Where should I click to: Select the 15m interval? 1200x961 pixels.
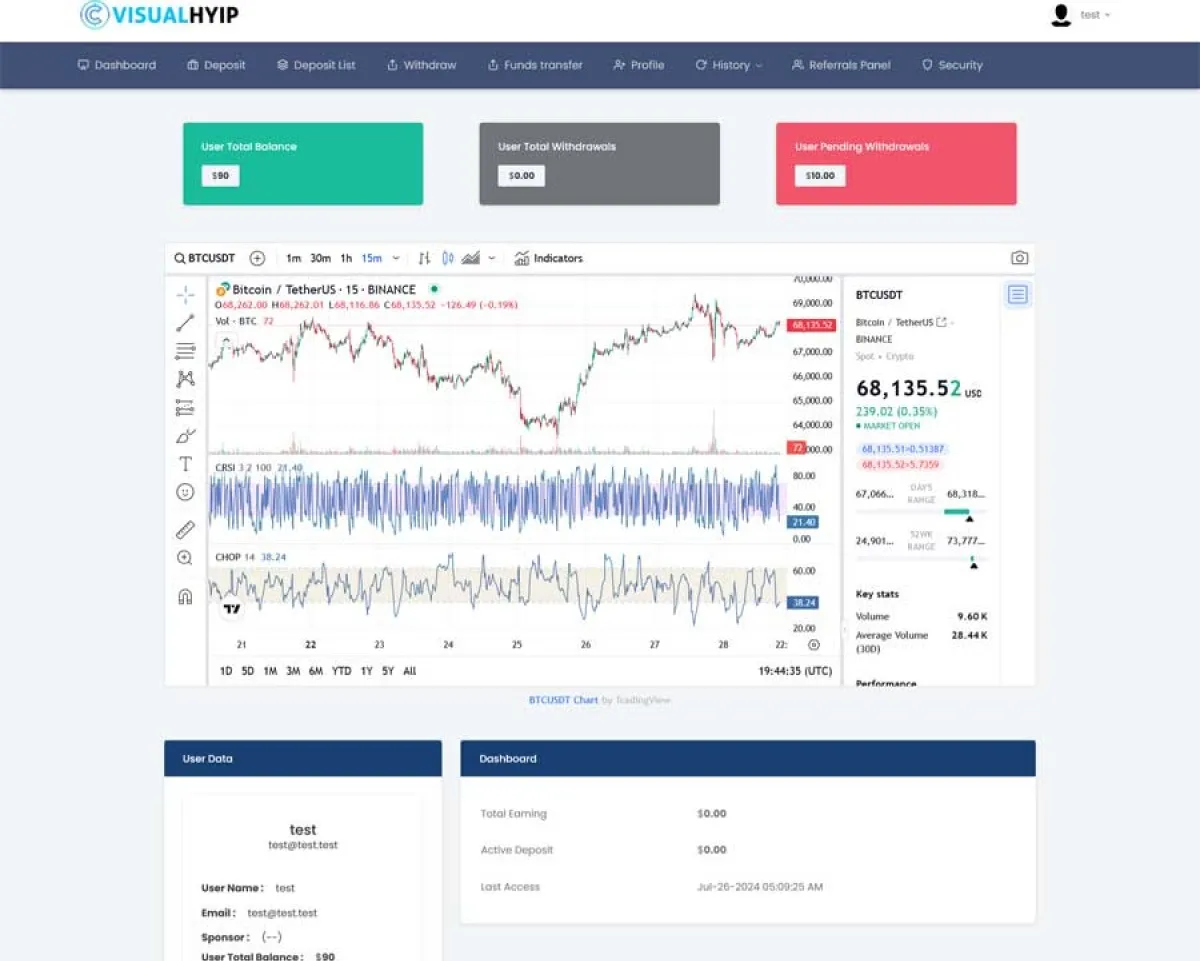[x=371, y=258]
